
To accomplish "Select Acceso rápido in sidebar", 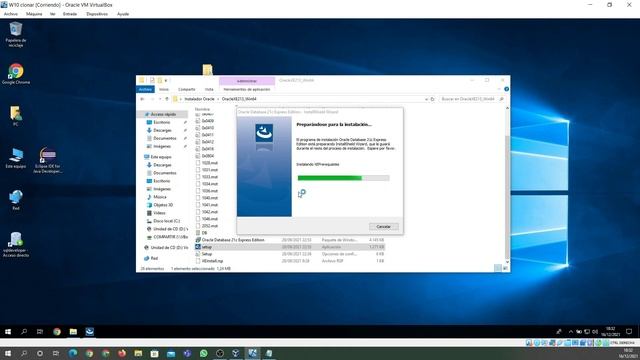I will (163, 114).
